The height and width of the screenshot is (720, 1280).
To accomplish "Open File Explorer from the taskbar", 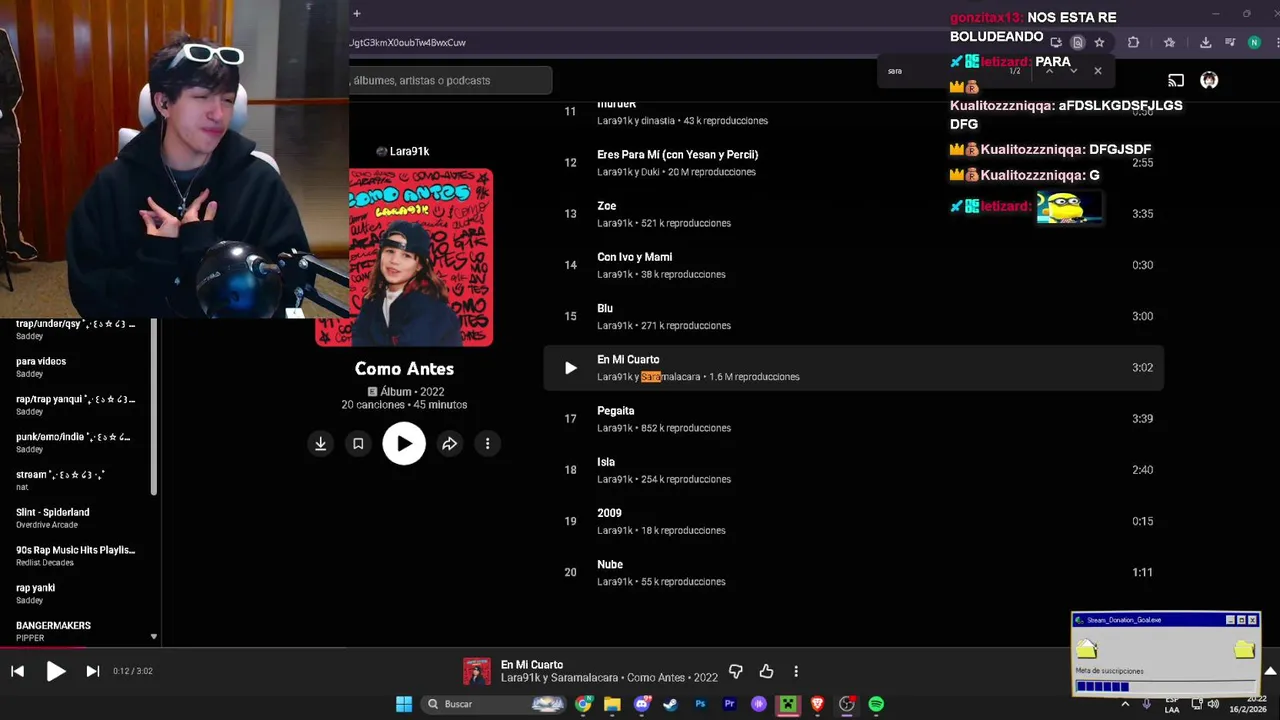I will click(x=612, y=704).
